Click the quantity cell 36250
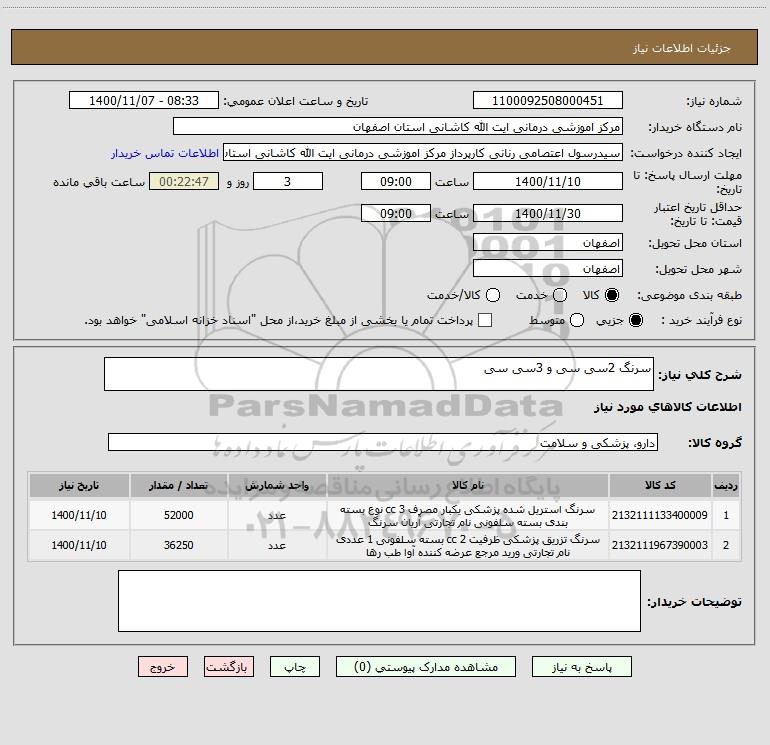Viewport: 770px width, 745px height. pyautogui.click(x=178, y=545)
